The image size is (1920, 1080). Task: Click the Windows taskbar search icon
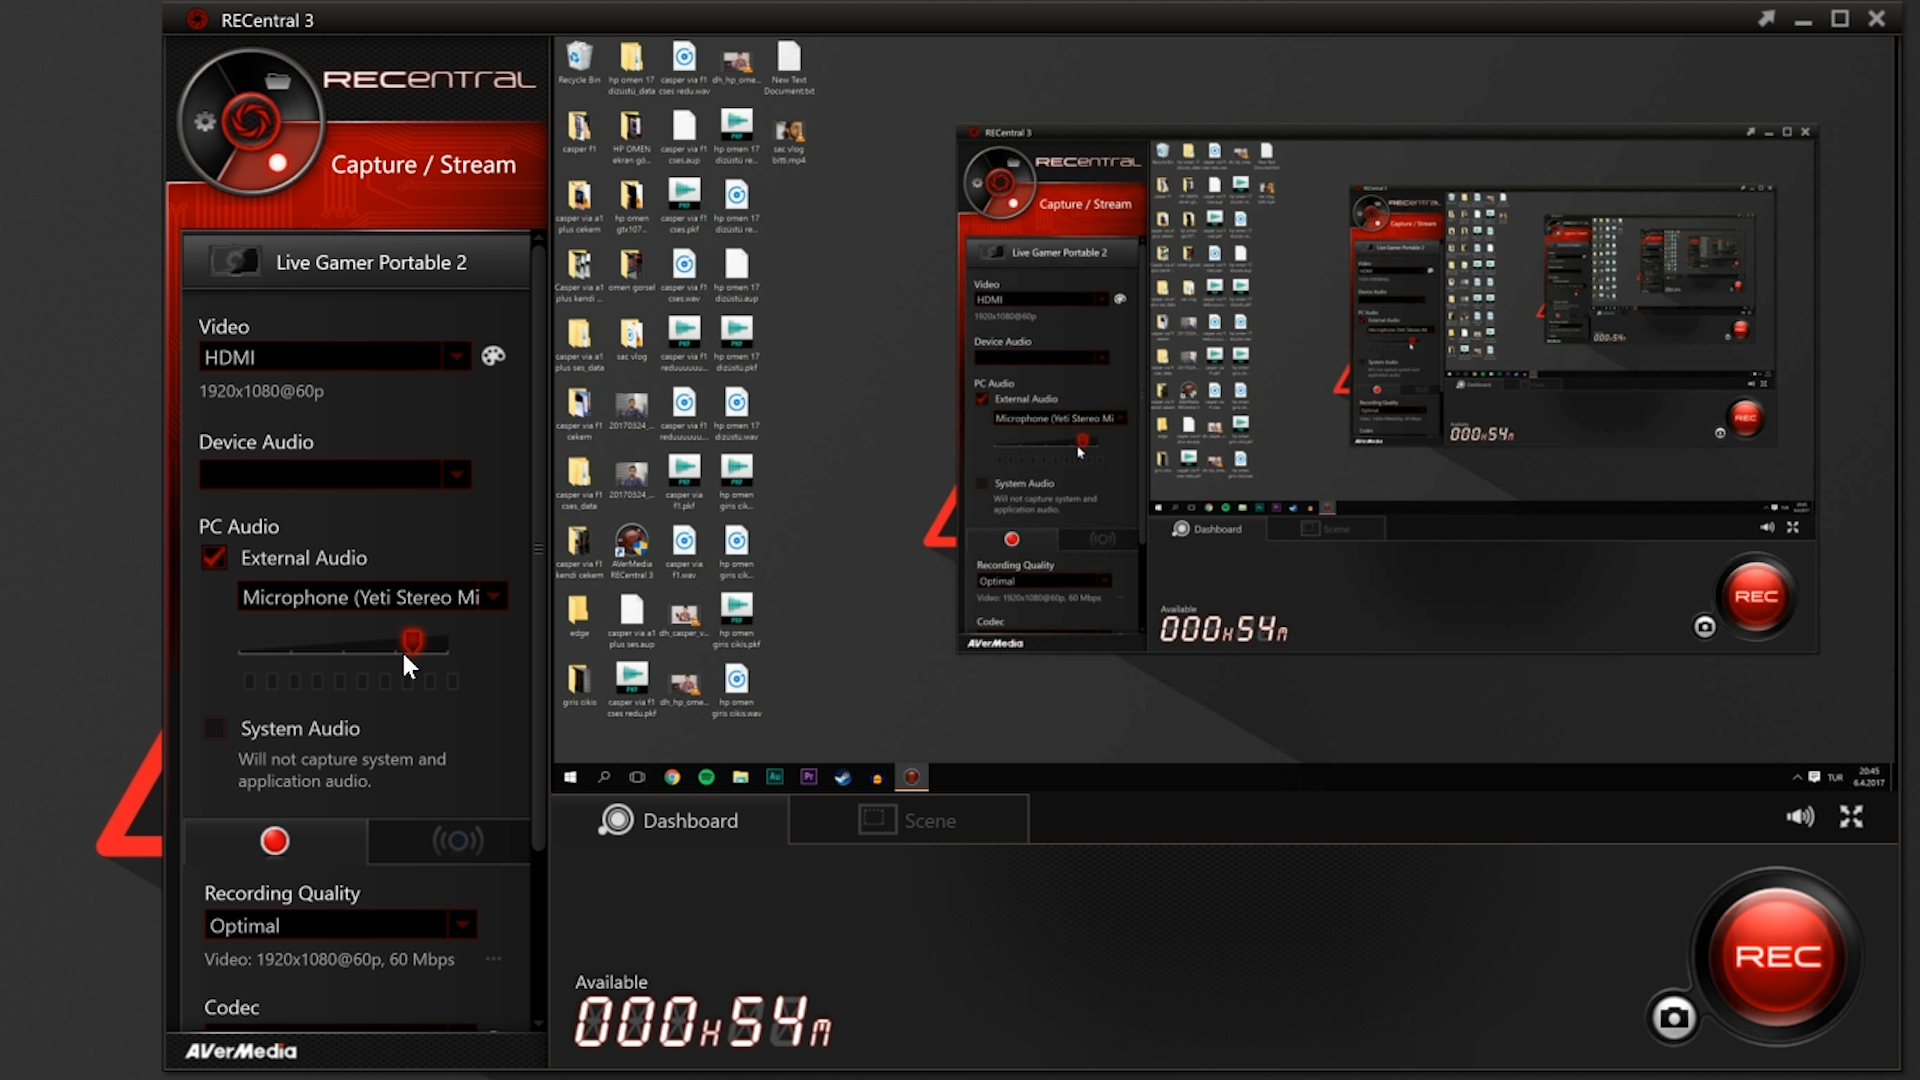(603, 777)
